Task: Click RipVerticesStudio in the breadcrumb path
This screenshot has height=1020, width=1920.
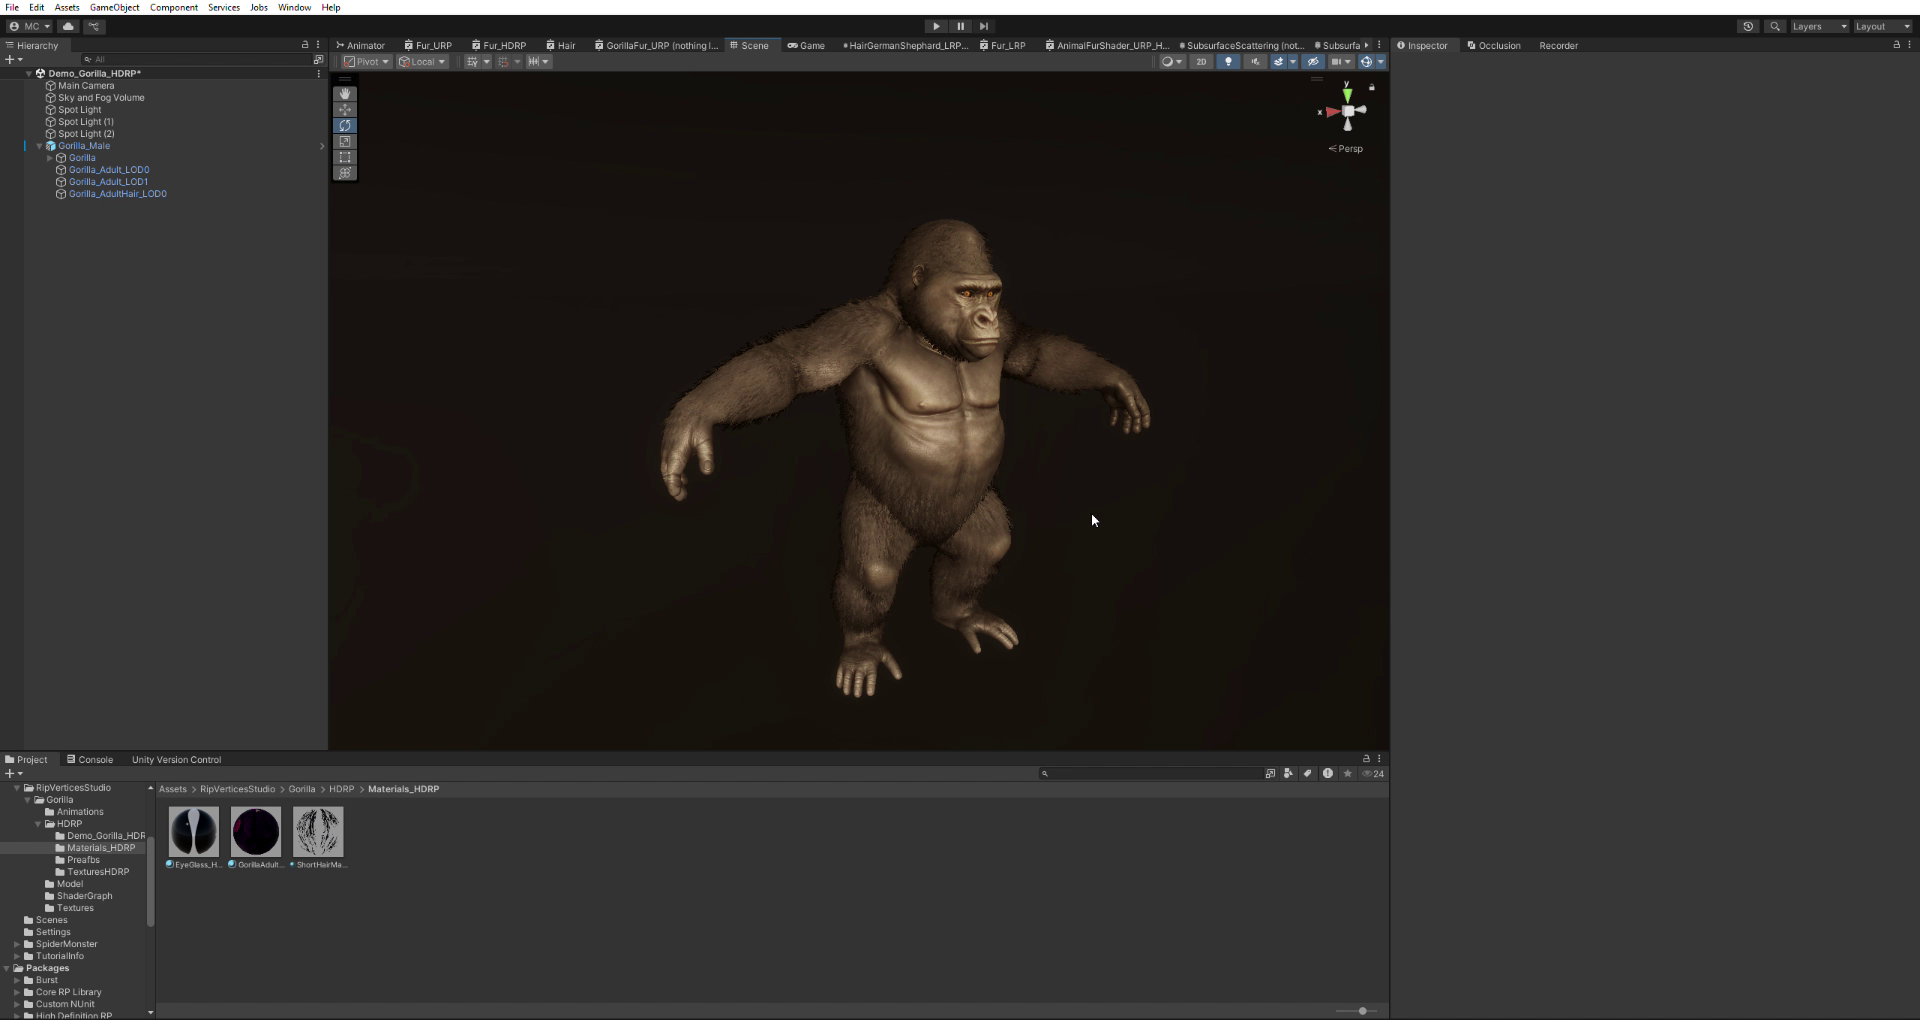Action: 237,789
